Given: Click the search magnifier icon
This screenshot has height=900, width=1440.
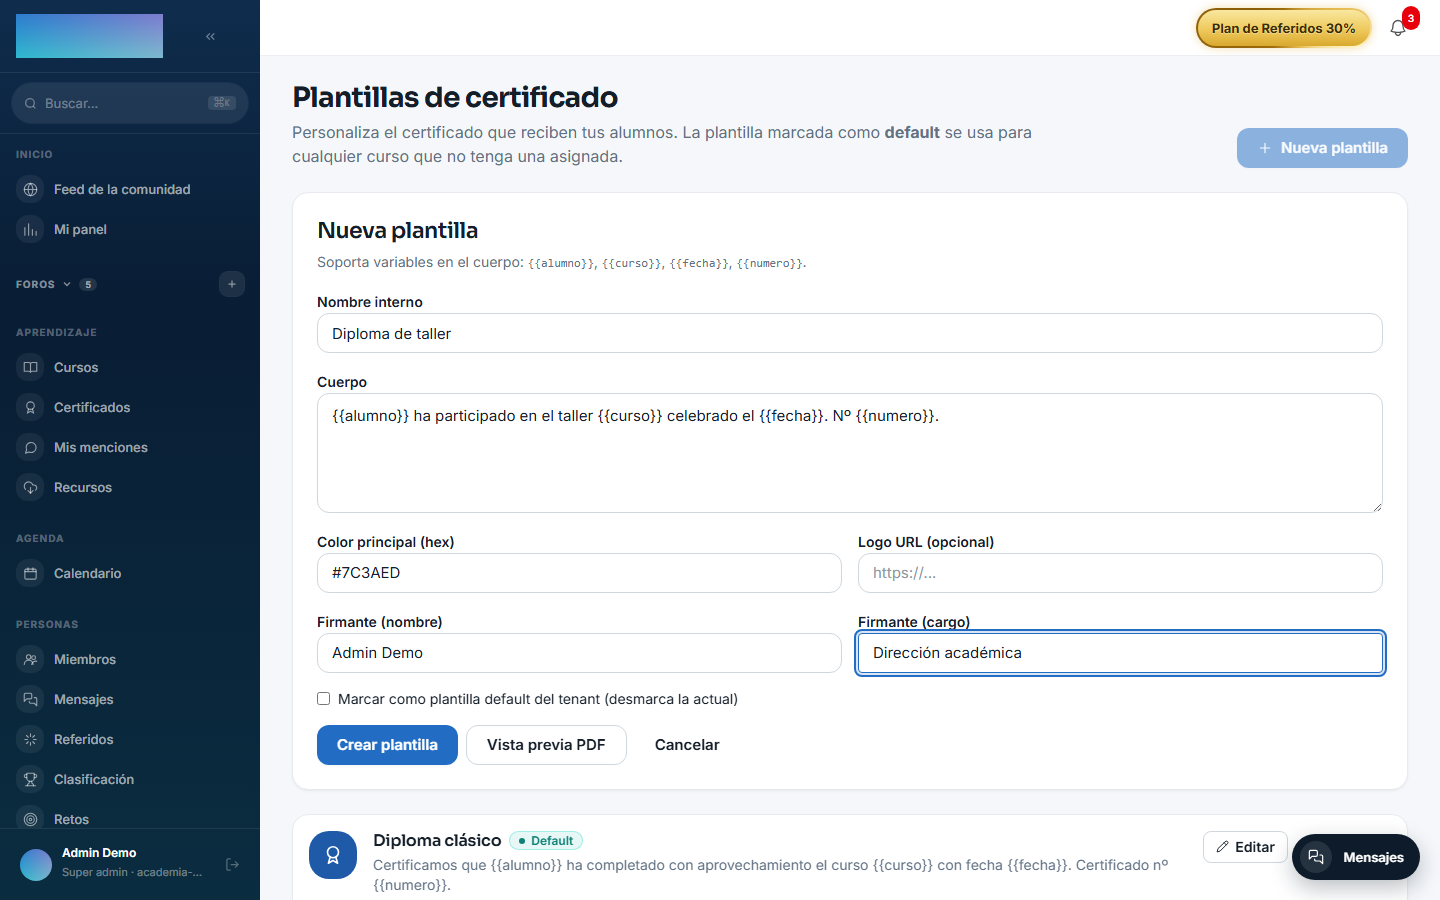Looking at the screenshot, I should click(x=31, y=103).
